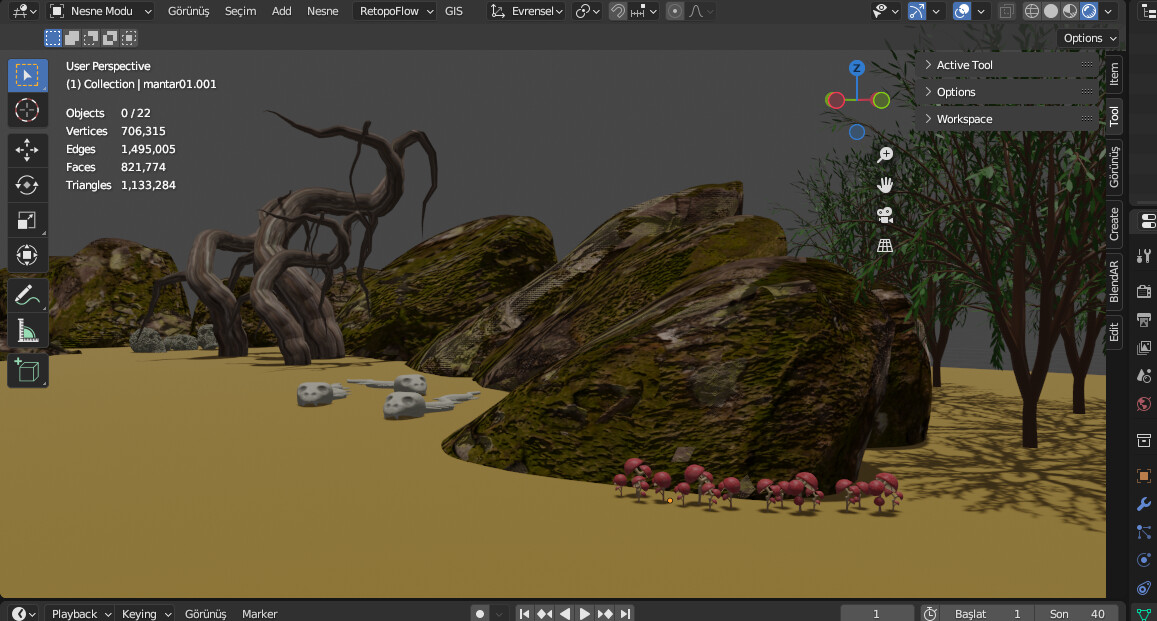
Task: Open the Evrensel transform orientation dropdown
Action: tap(526, 11)
